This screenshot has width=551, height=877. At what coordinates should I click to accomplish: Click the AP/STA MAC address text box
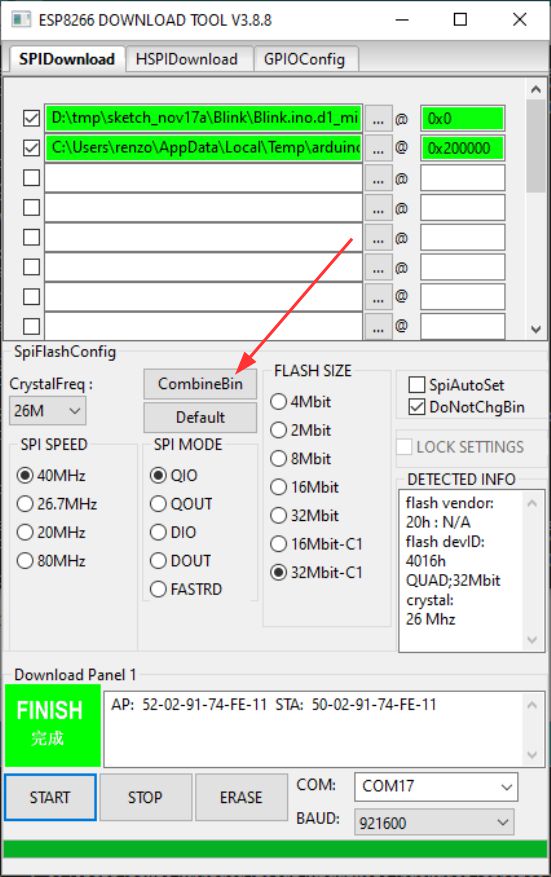point(324,729)
